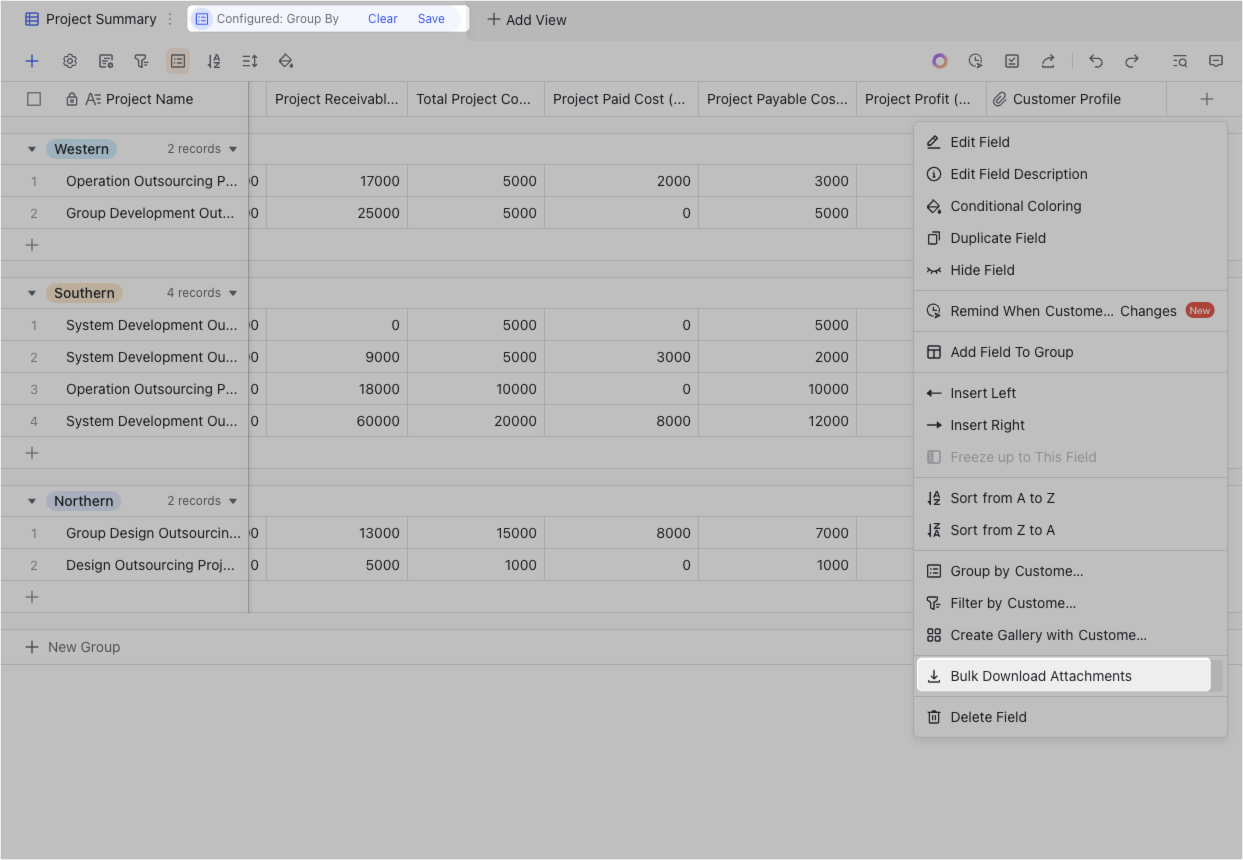Choose Edit Field from context menu
The height and width of the screenshot is (860, 1243).
(1070, 142)
